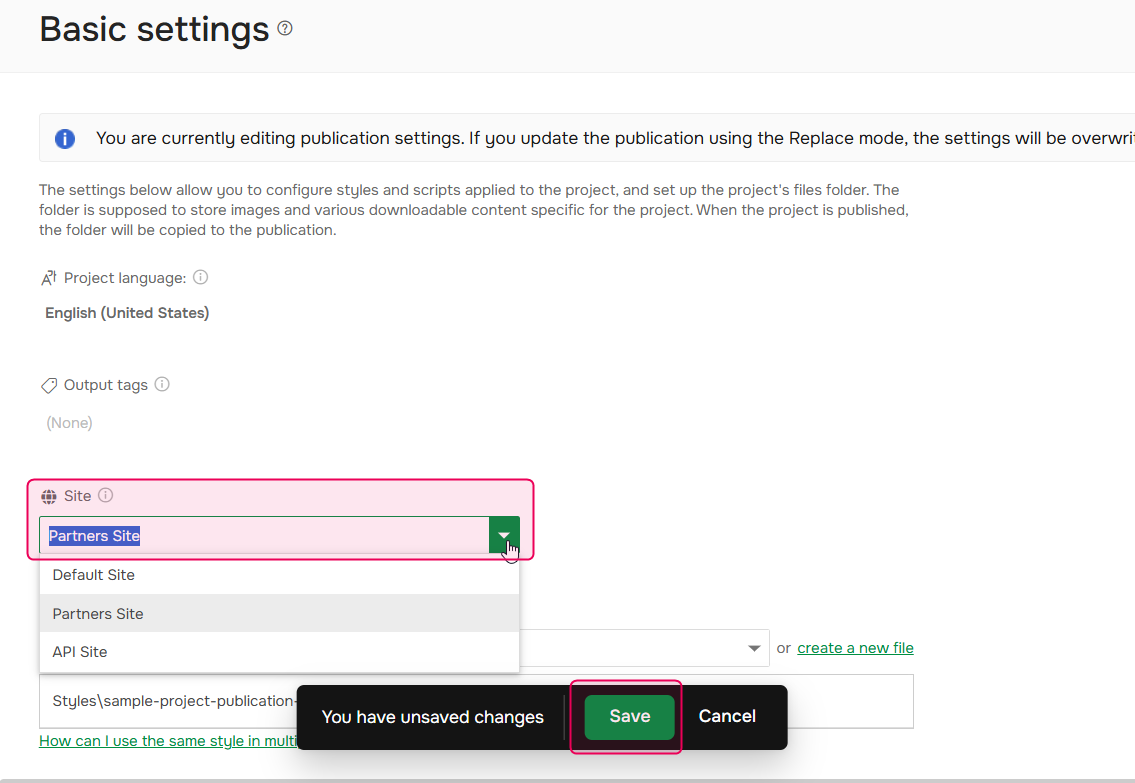Click the Save button
The height and width of the screenshot is (783, 1135).
point(629,717)
